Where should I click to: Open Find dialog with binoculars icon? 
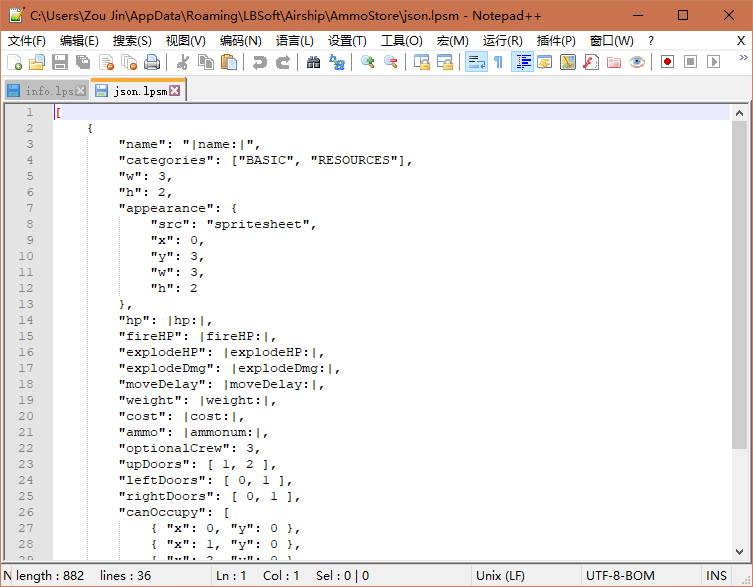click(x=313, y=62)
